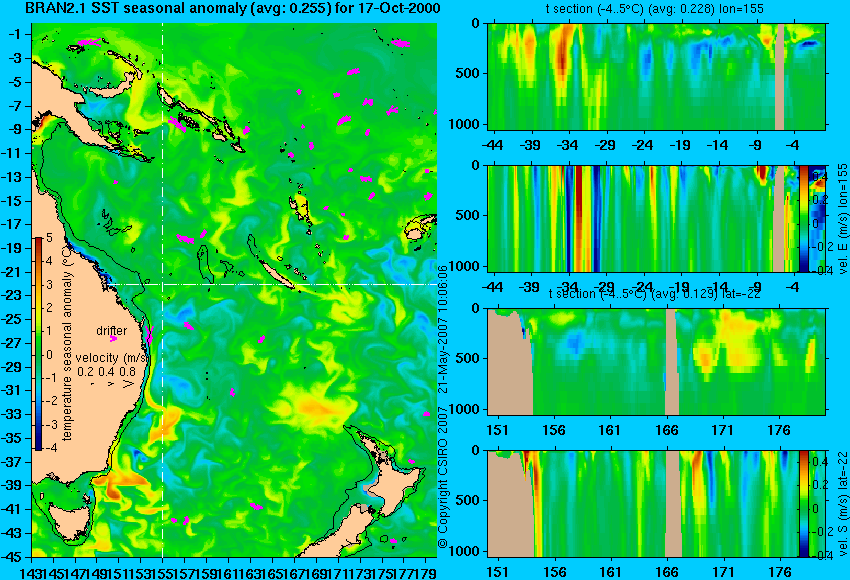Click the '-9' tick under lon=155 temperature section
Image resolution: width=850 pixels, height=580 pixels.
755,145
